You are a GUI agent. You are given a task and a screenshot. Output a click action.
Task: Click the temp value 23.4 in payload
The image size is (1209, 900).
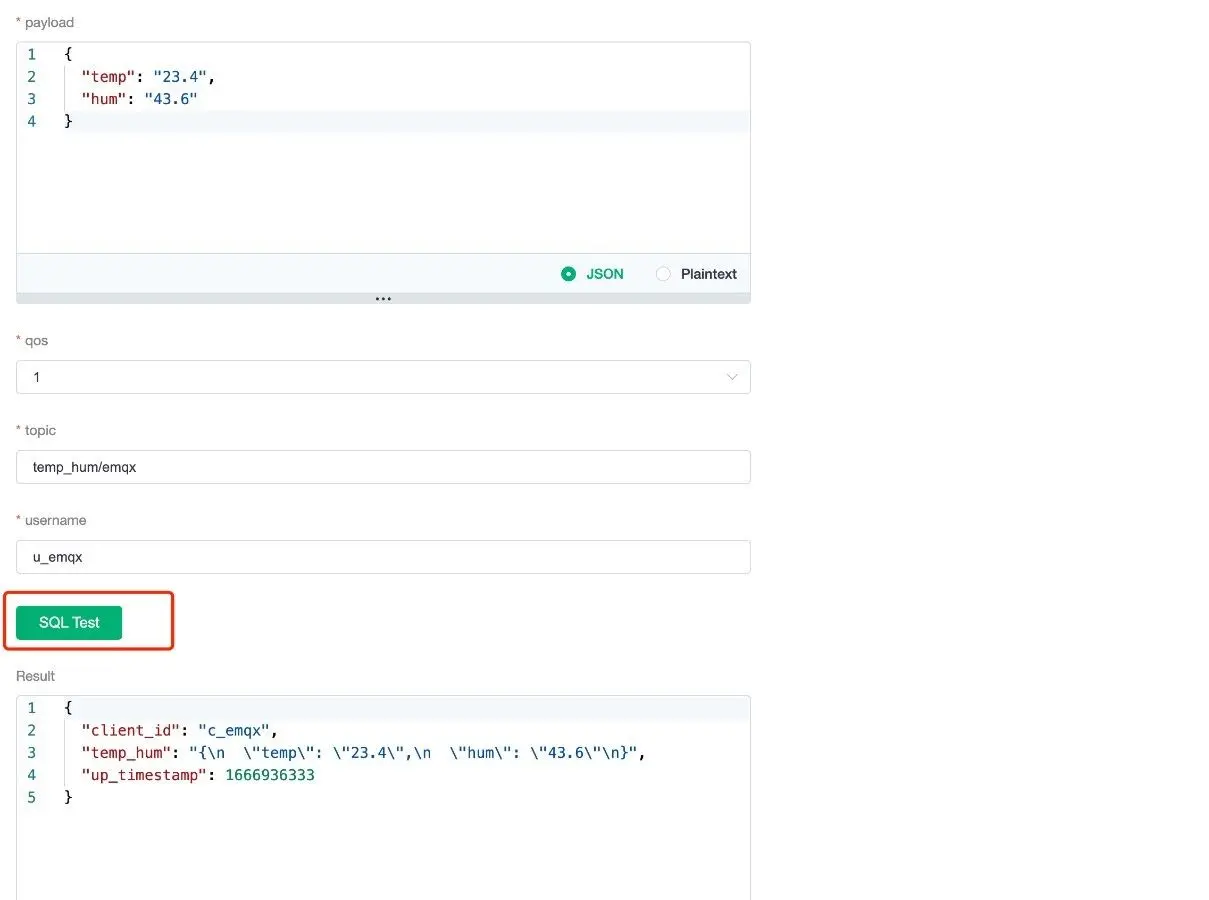[x=180, y=76]
